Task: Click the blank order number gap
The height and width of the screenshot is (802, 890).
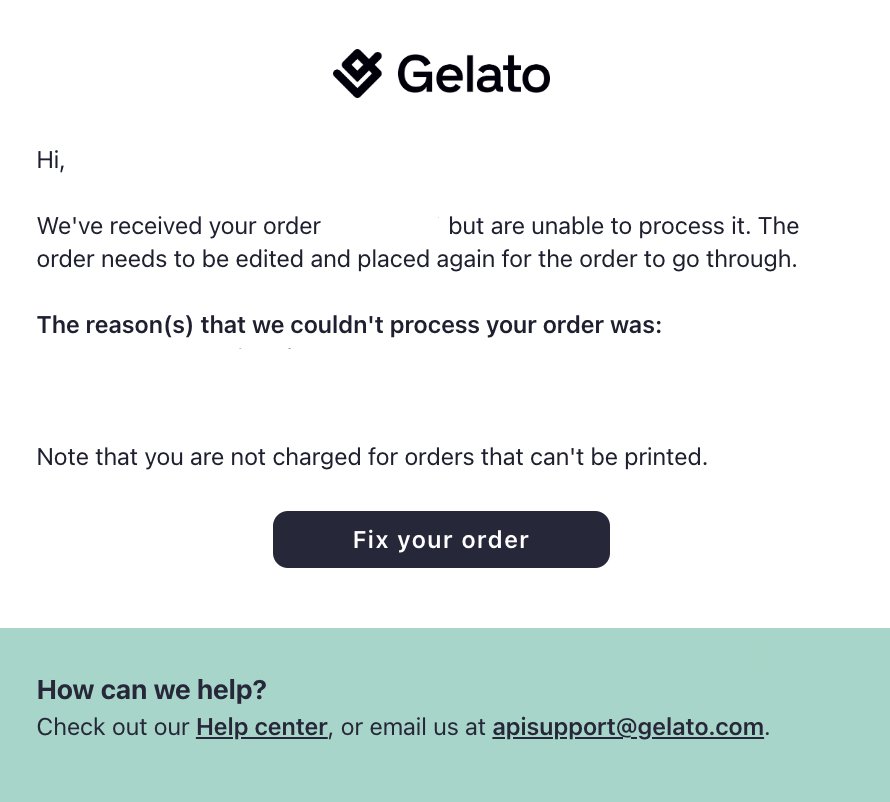Action: (x=384, y=226)
